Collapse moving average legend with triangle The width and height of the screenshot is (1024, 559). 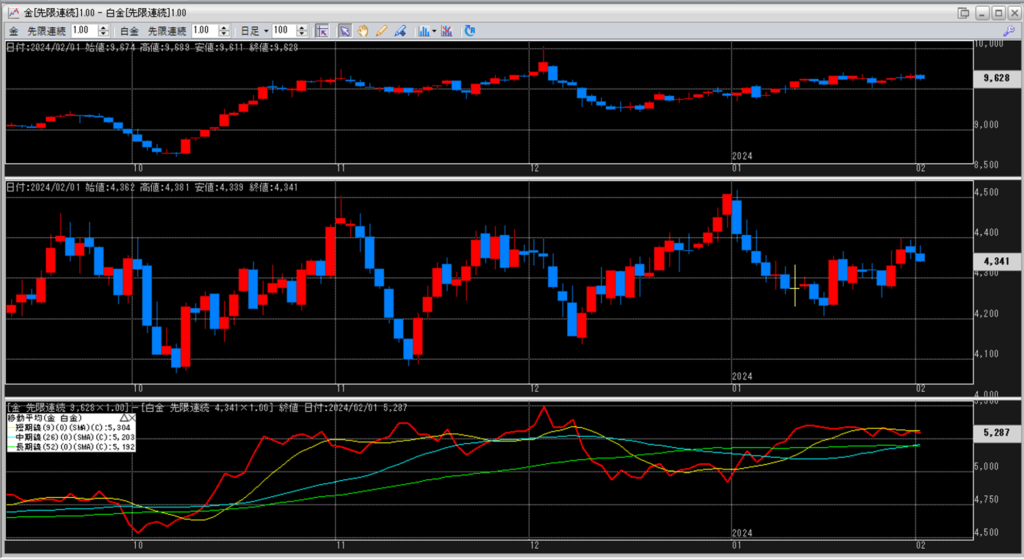coord(124,418)
